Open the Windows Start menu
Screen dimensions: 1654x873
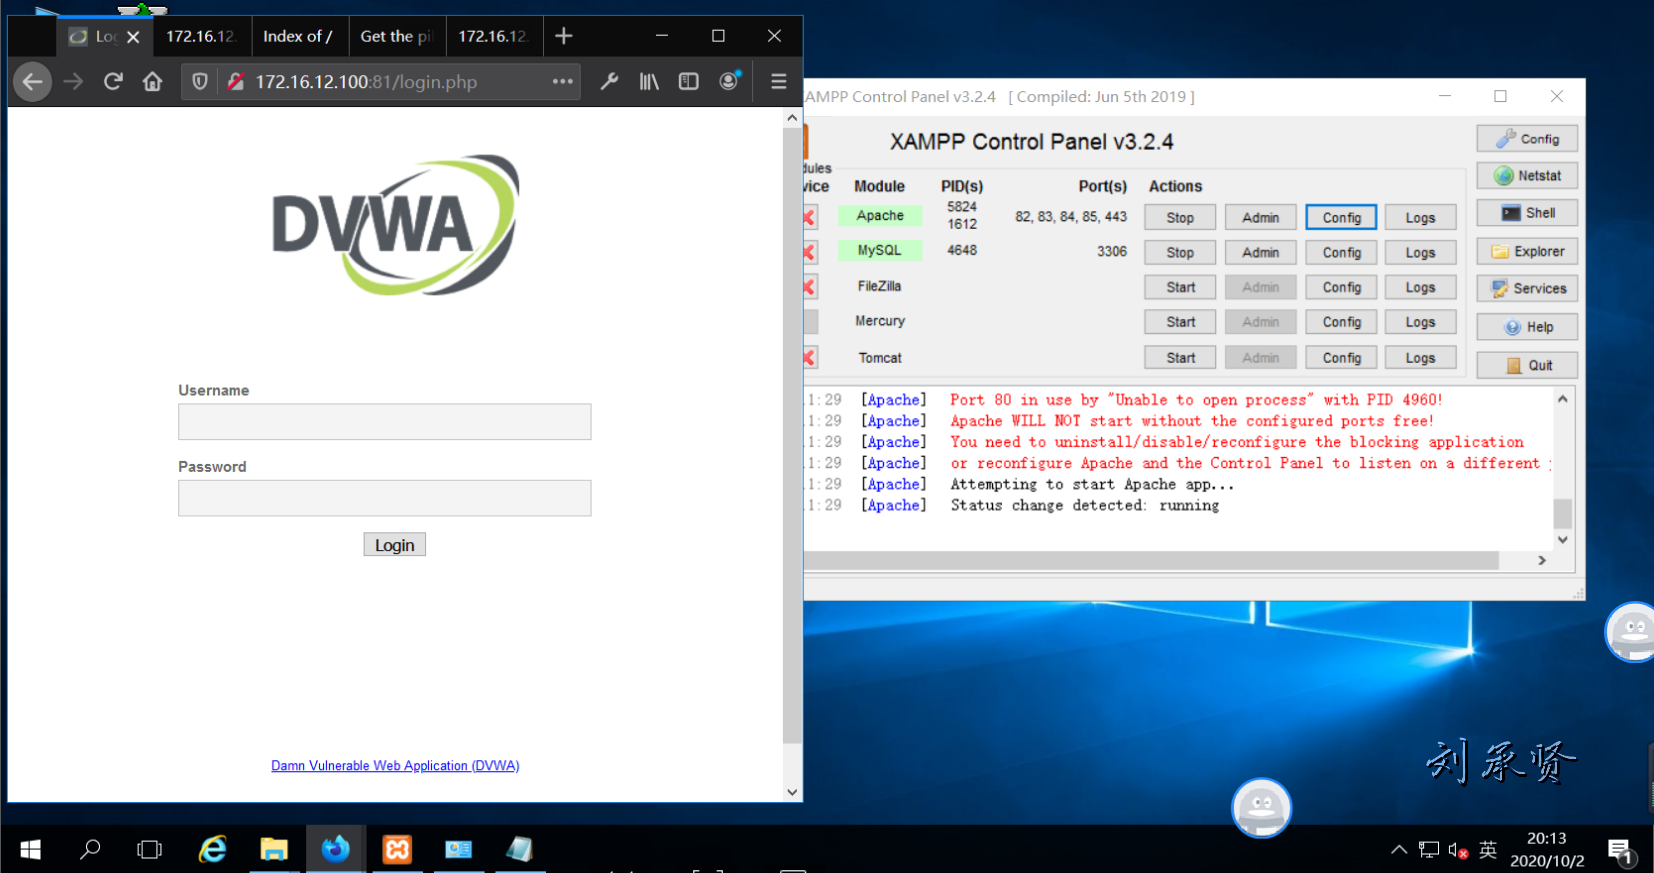tap(30, 849)
